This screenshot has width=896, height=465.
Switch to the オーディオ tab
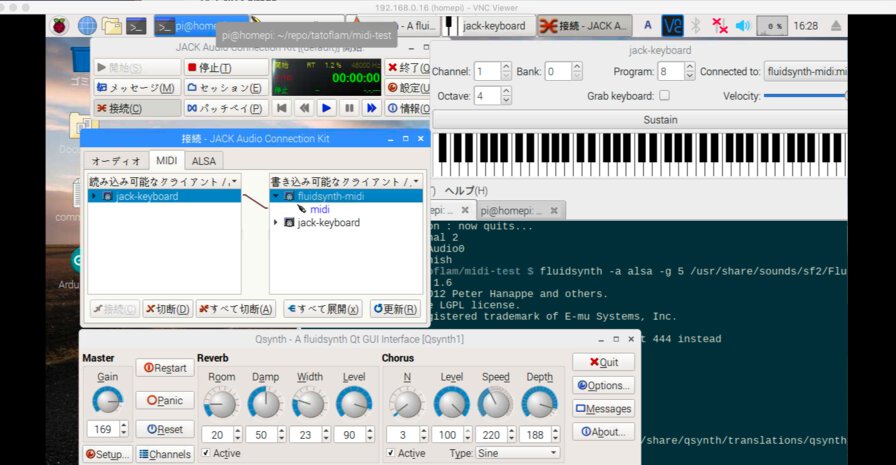pos(116,161)
